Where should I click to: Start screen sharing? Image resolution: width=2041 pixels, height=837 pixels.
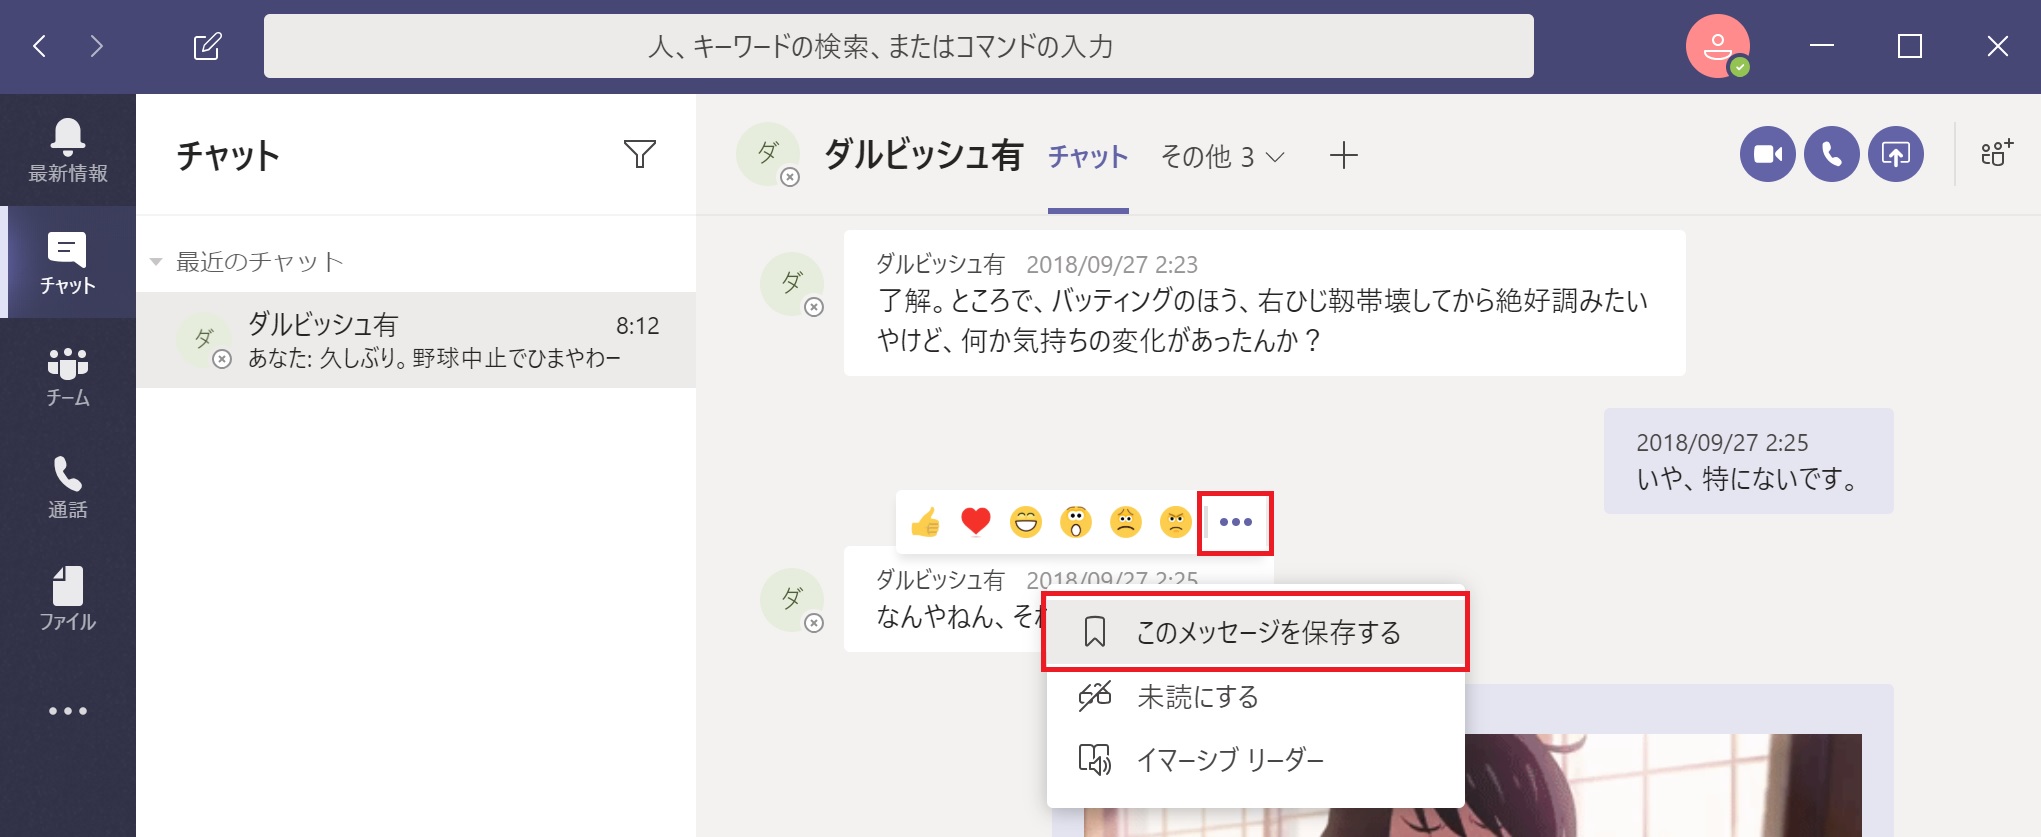[x=1896, y=154]
